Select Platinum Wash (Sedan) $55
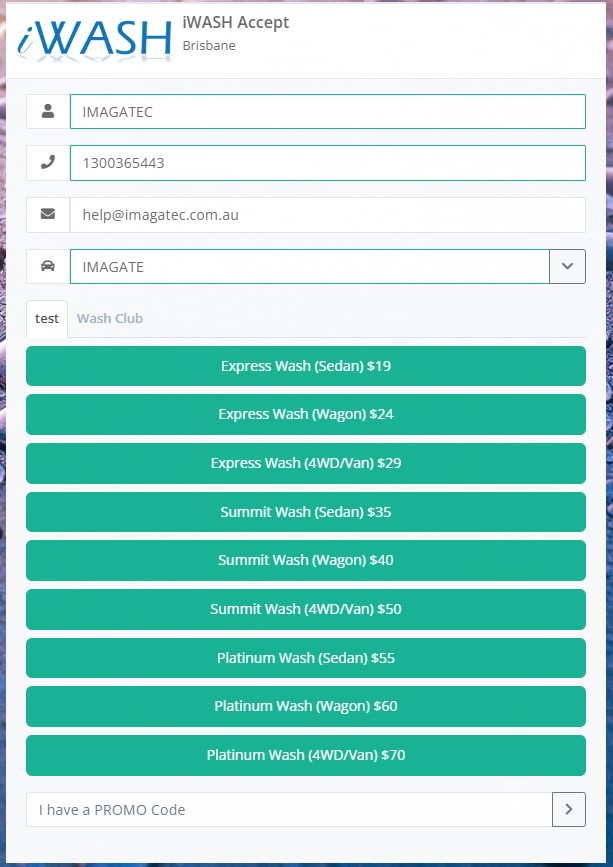 point(306,658)
